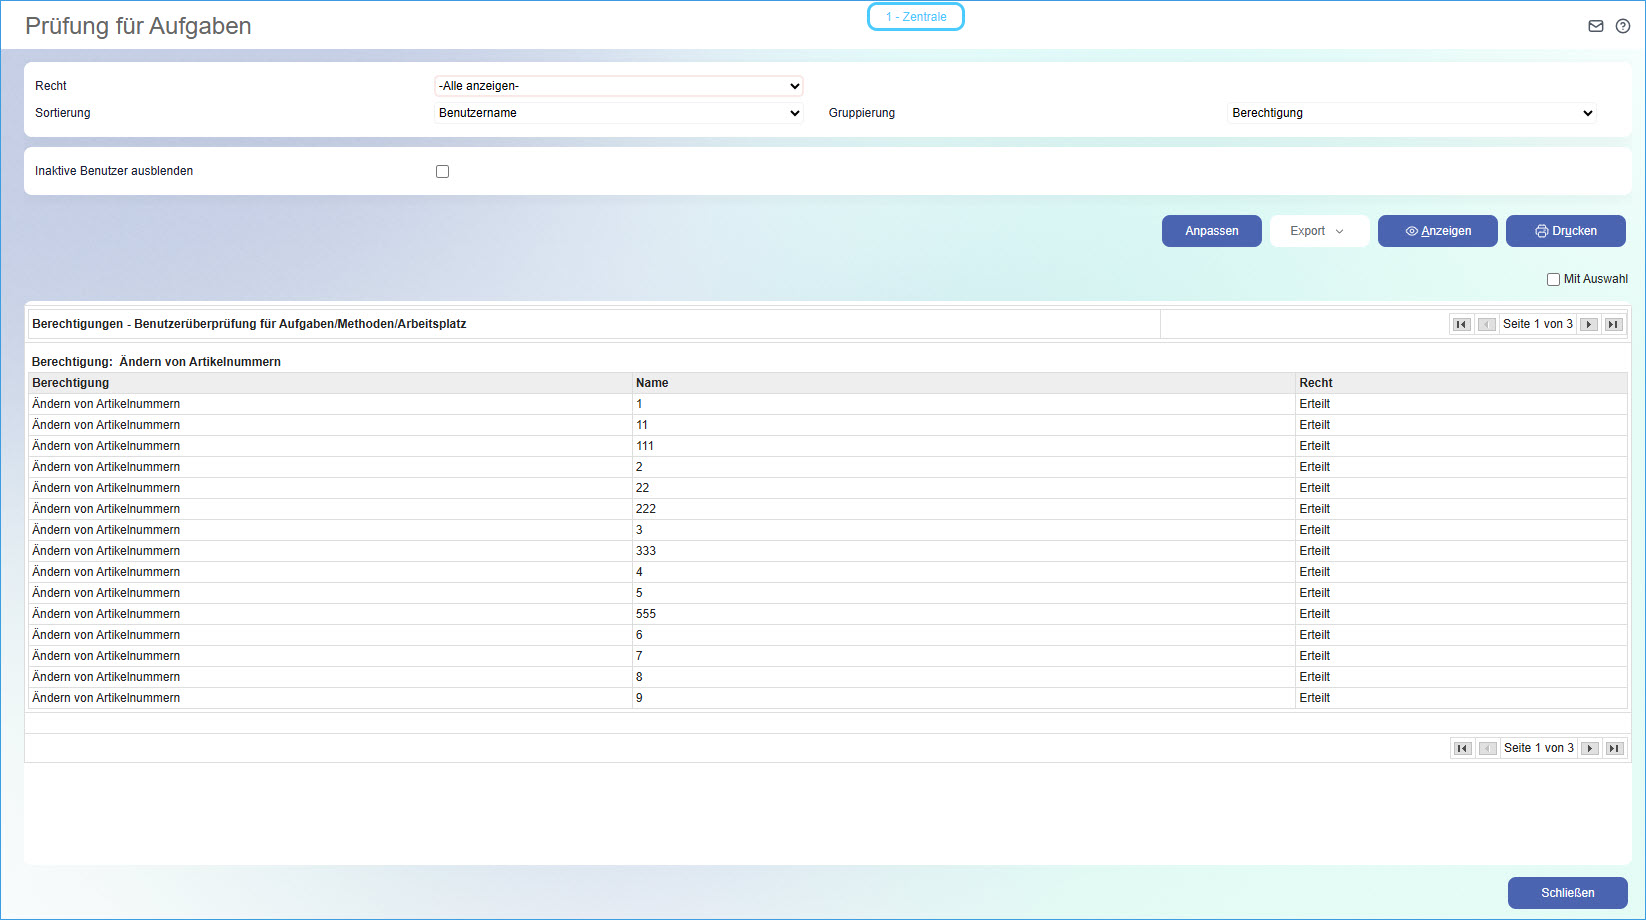
Task: Click the Anpassen button
Action: point(1211,231)
